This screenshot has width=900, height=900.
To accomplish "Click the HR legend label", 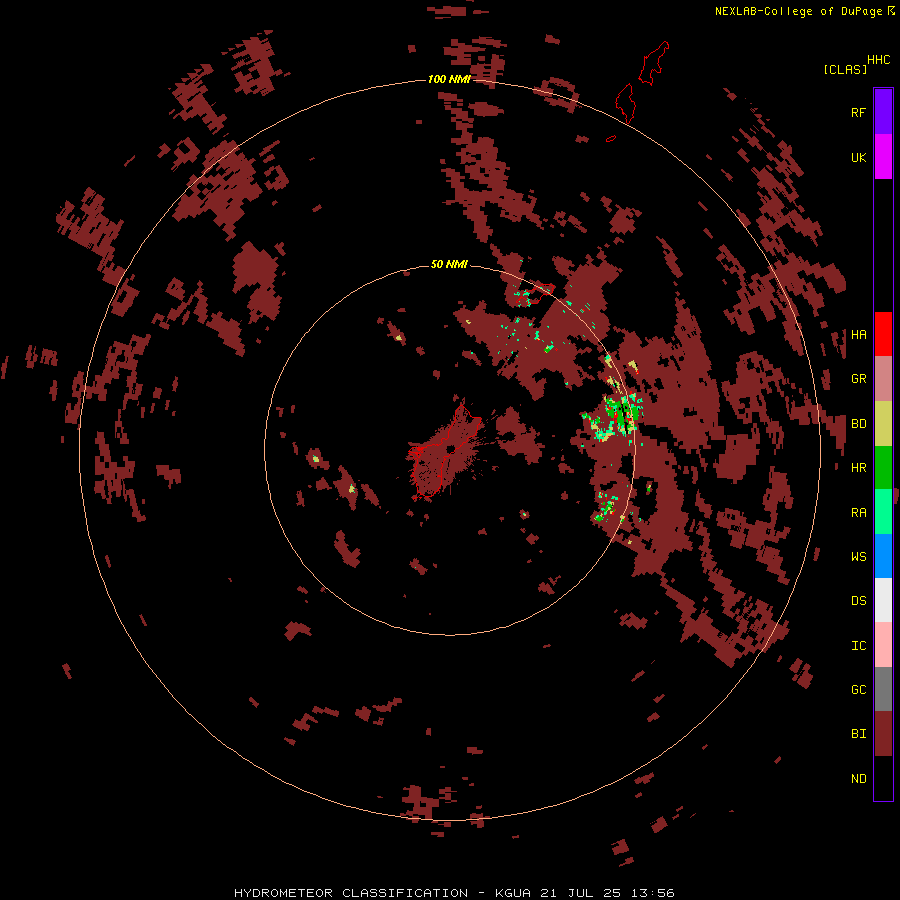I will coord(858,468).
